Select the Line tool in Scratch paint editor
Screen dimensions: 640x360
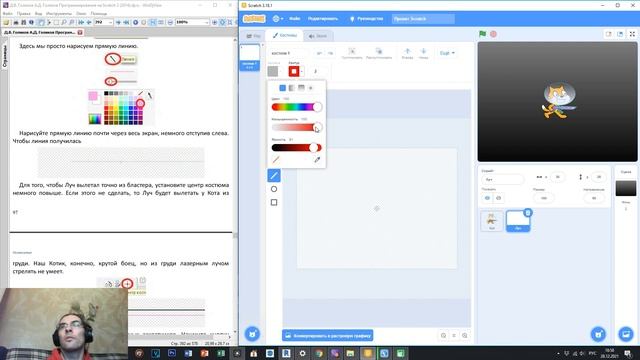click(274, 176)
